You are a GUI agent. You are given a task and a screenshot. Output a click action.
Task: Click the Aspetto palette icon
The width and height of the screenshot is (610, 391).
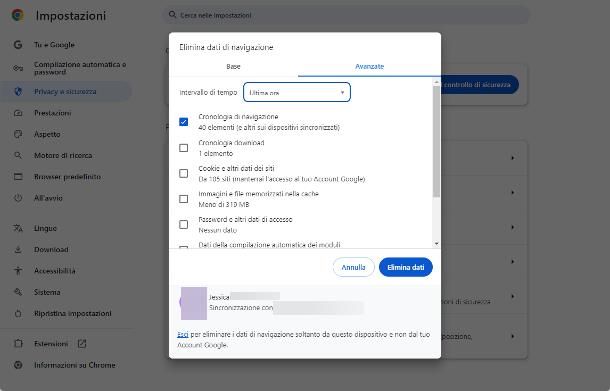coord(18,134)
